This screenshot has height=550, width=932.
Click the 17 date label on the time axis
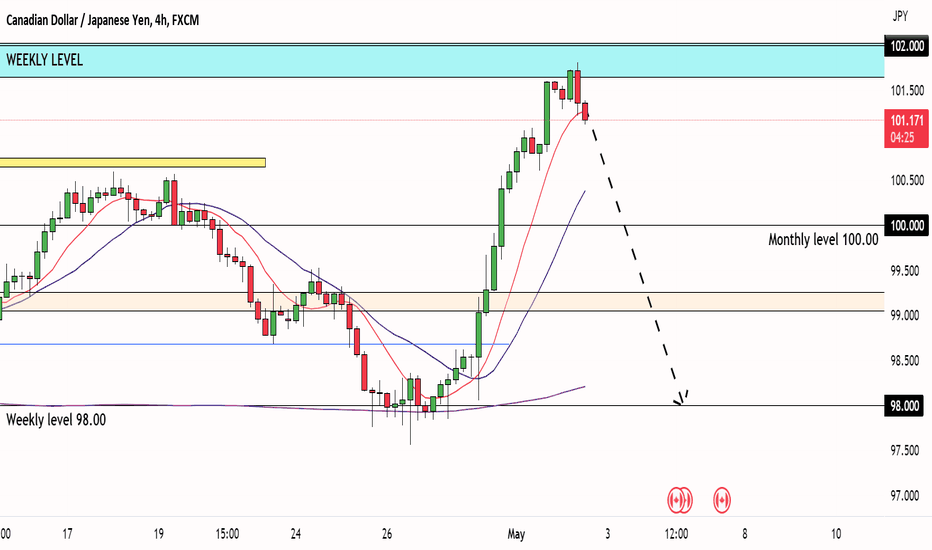tap(67, 533)
